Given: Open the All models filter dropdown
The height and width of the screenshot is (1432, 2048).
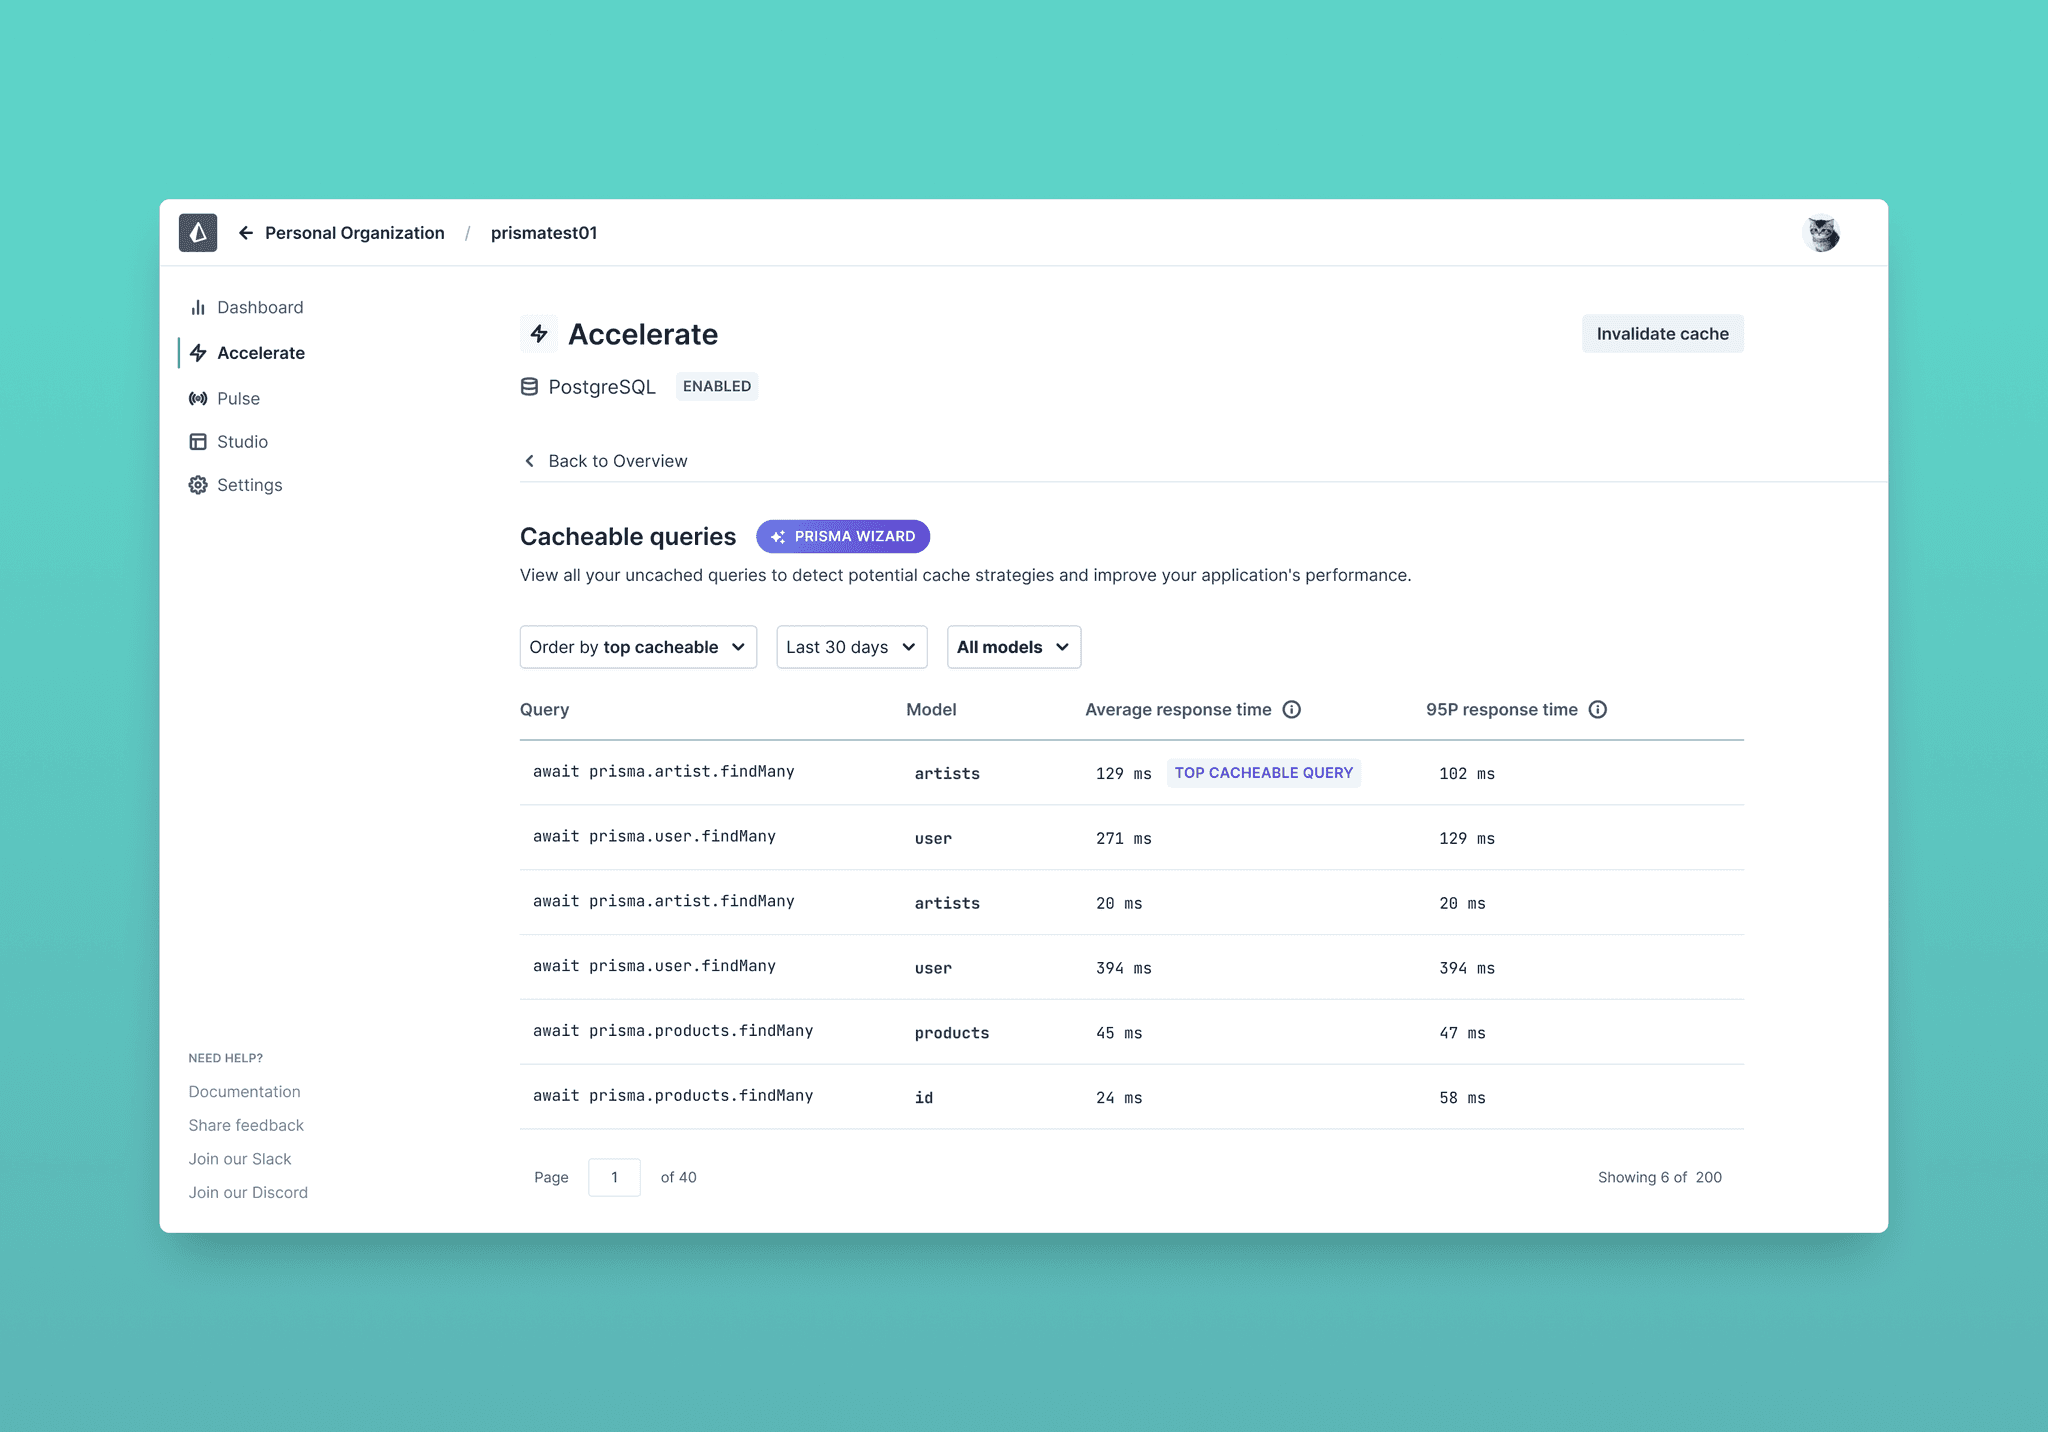Looking at the screenshot, I should 1013,647.
